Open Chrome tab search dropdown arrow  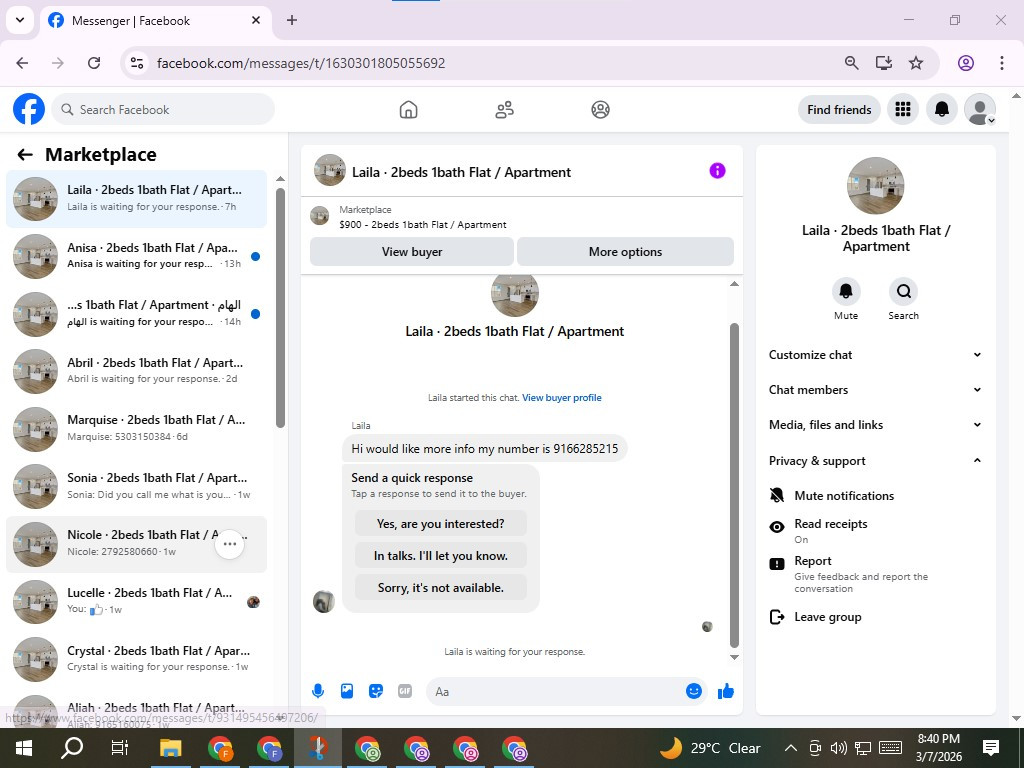(20, 20)
